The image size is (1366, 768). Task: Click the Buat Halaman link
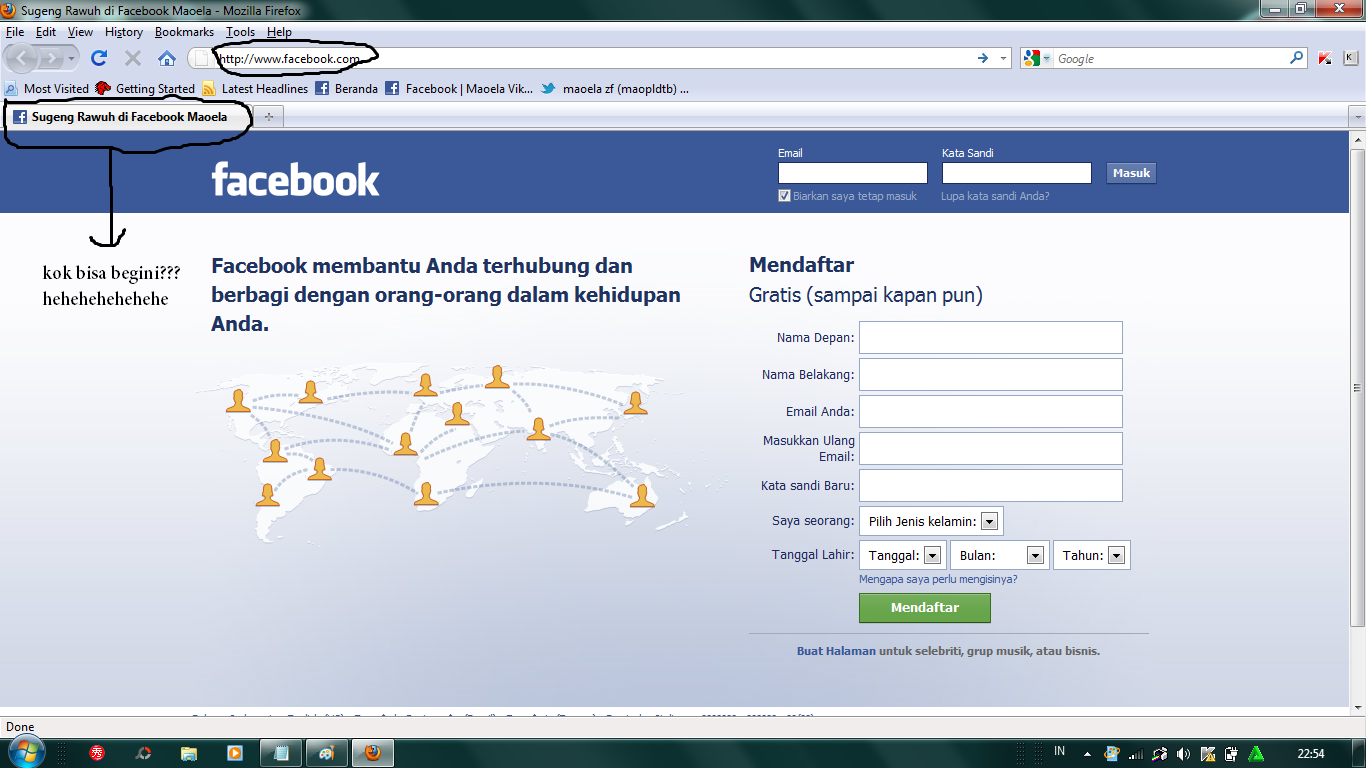[x=836, y=651]
